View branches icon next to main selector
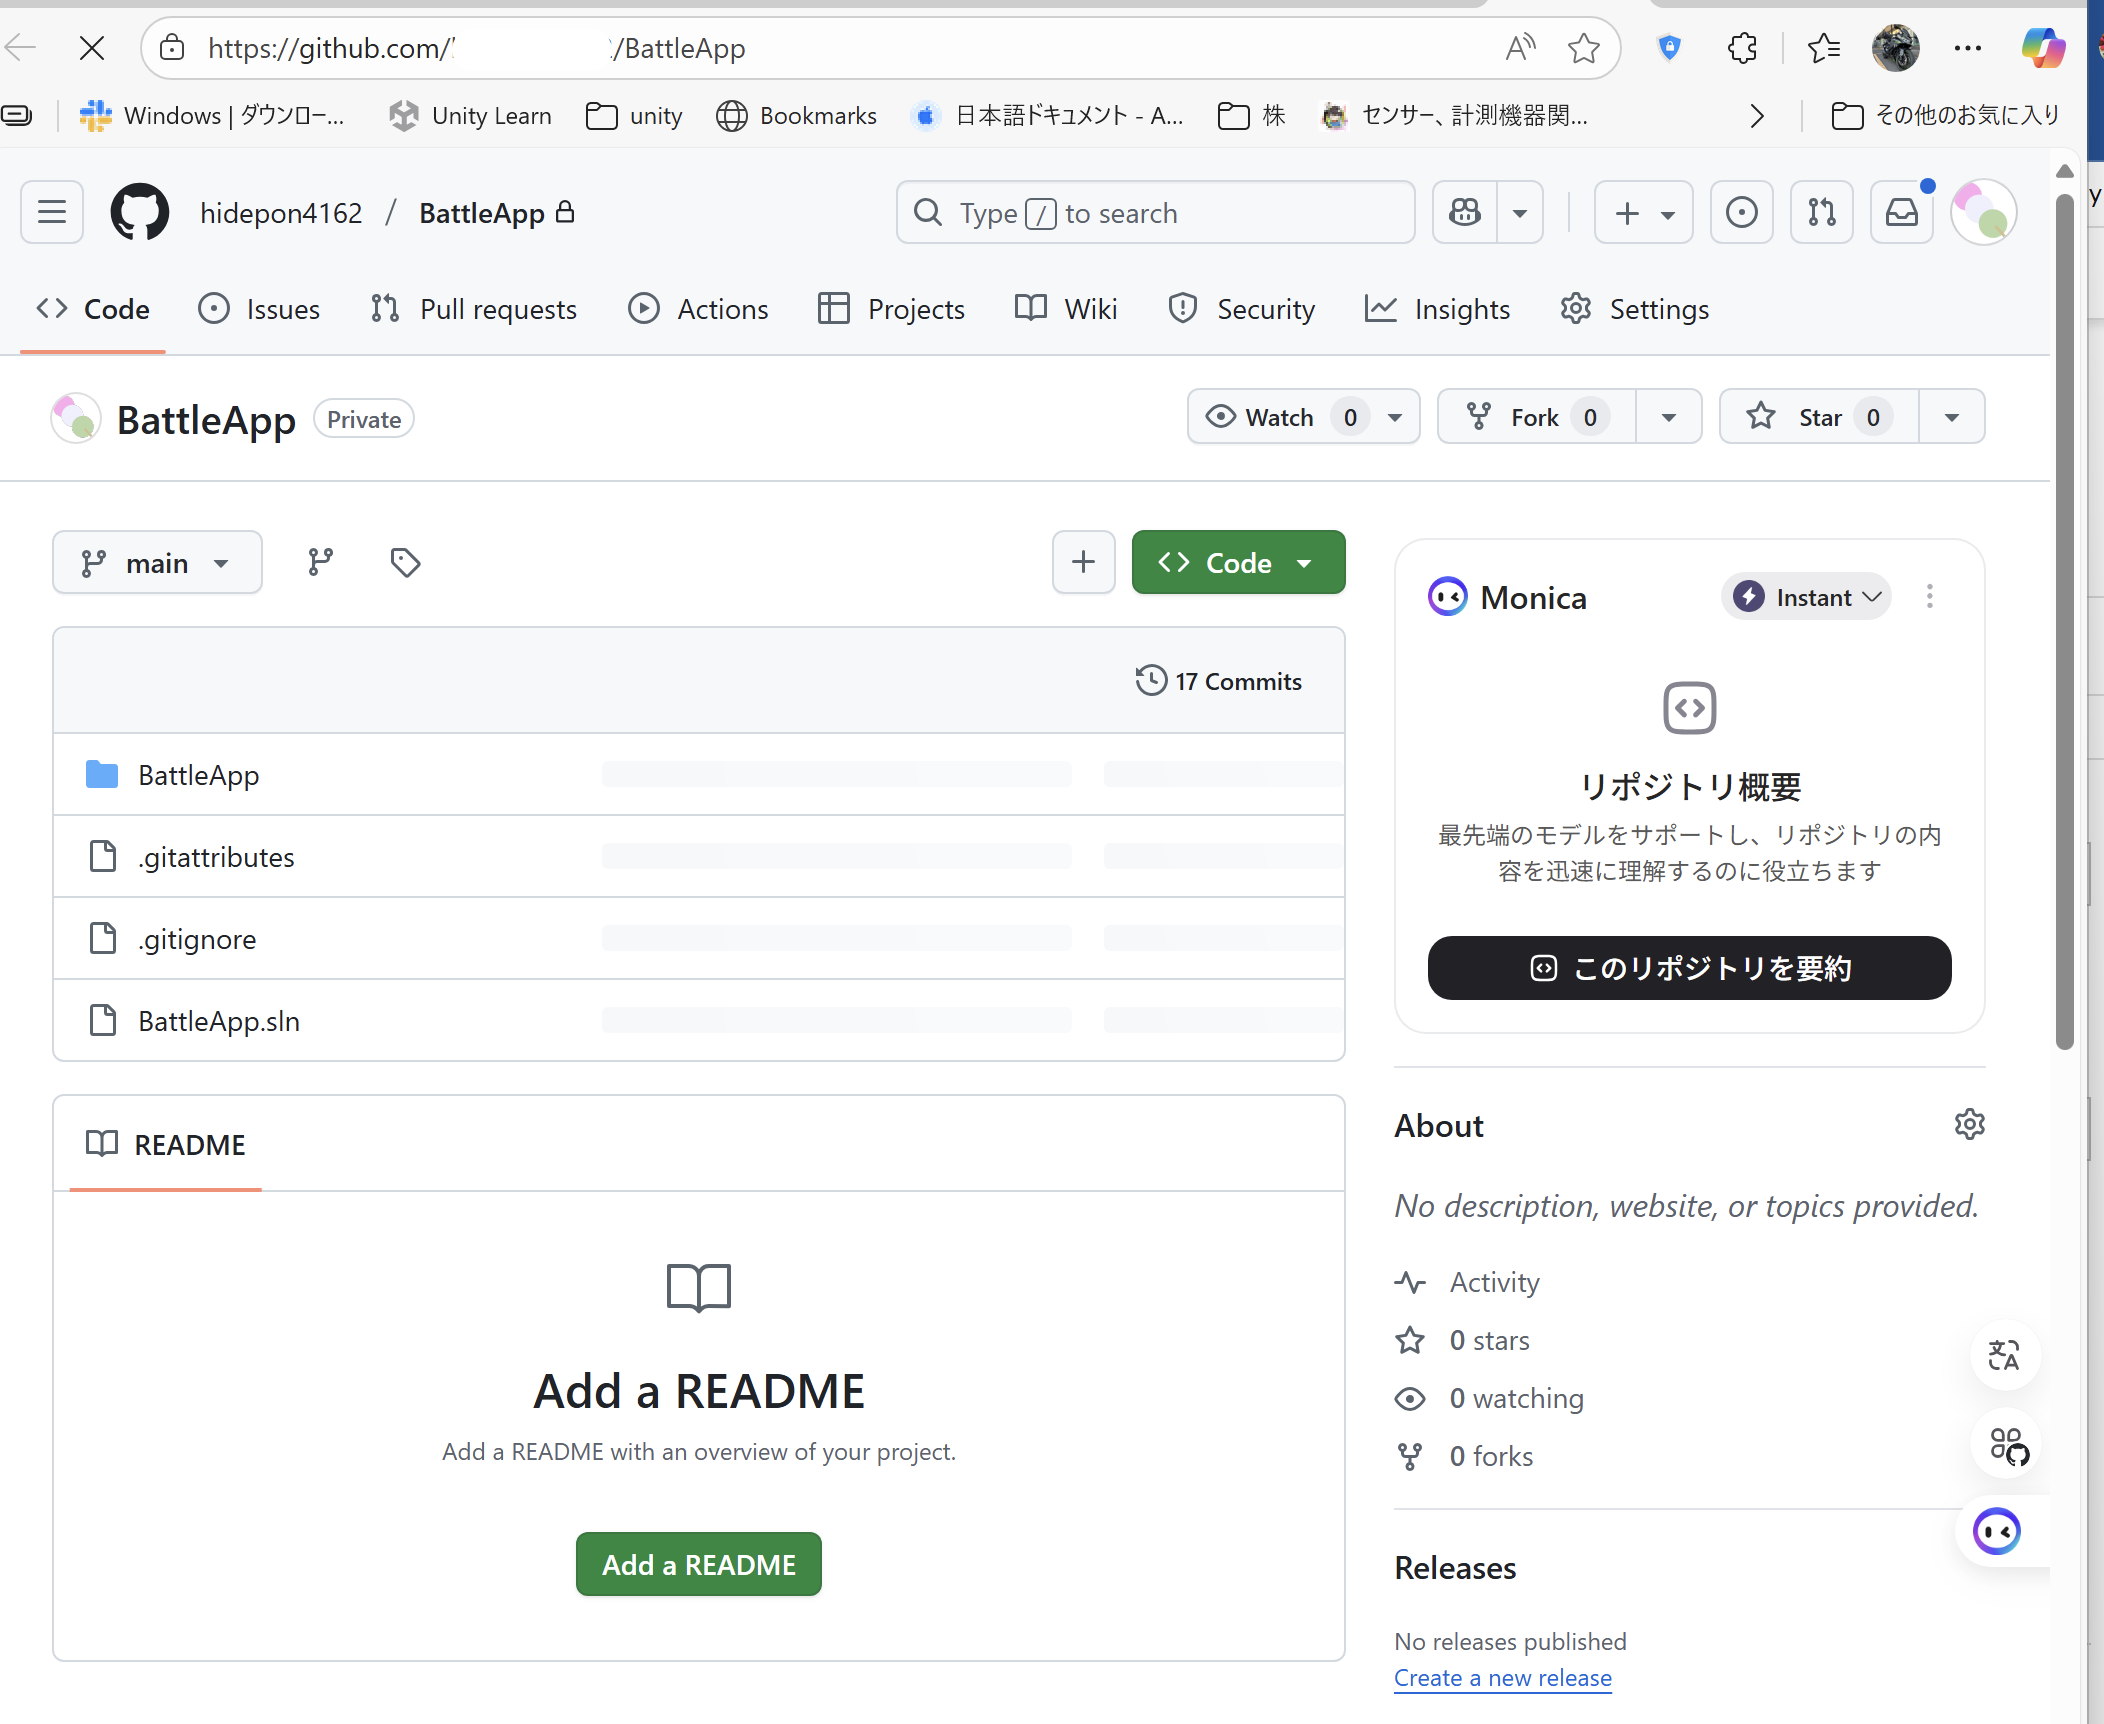 (x=320, y=562)
